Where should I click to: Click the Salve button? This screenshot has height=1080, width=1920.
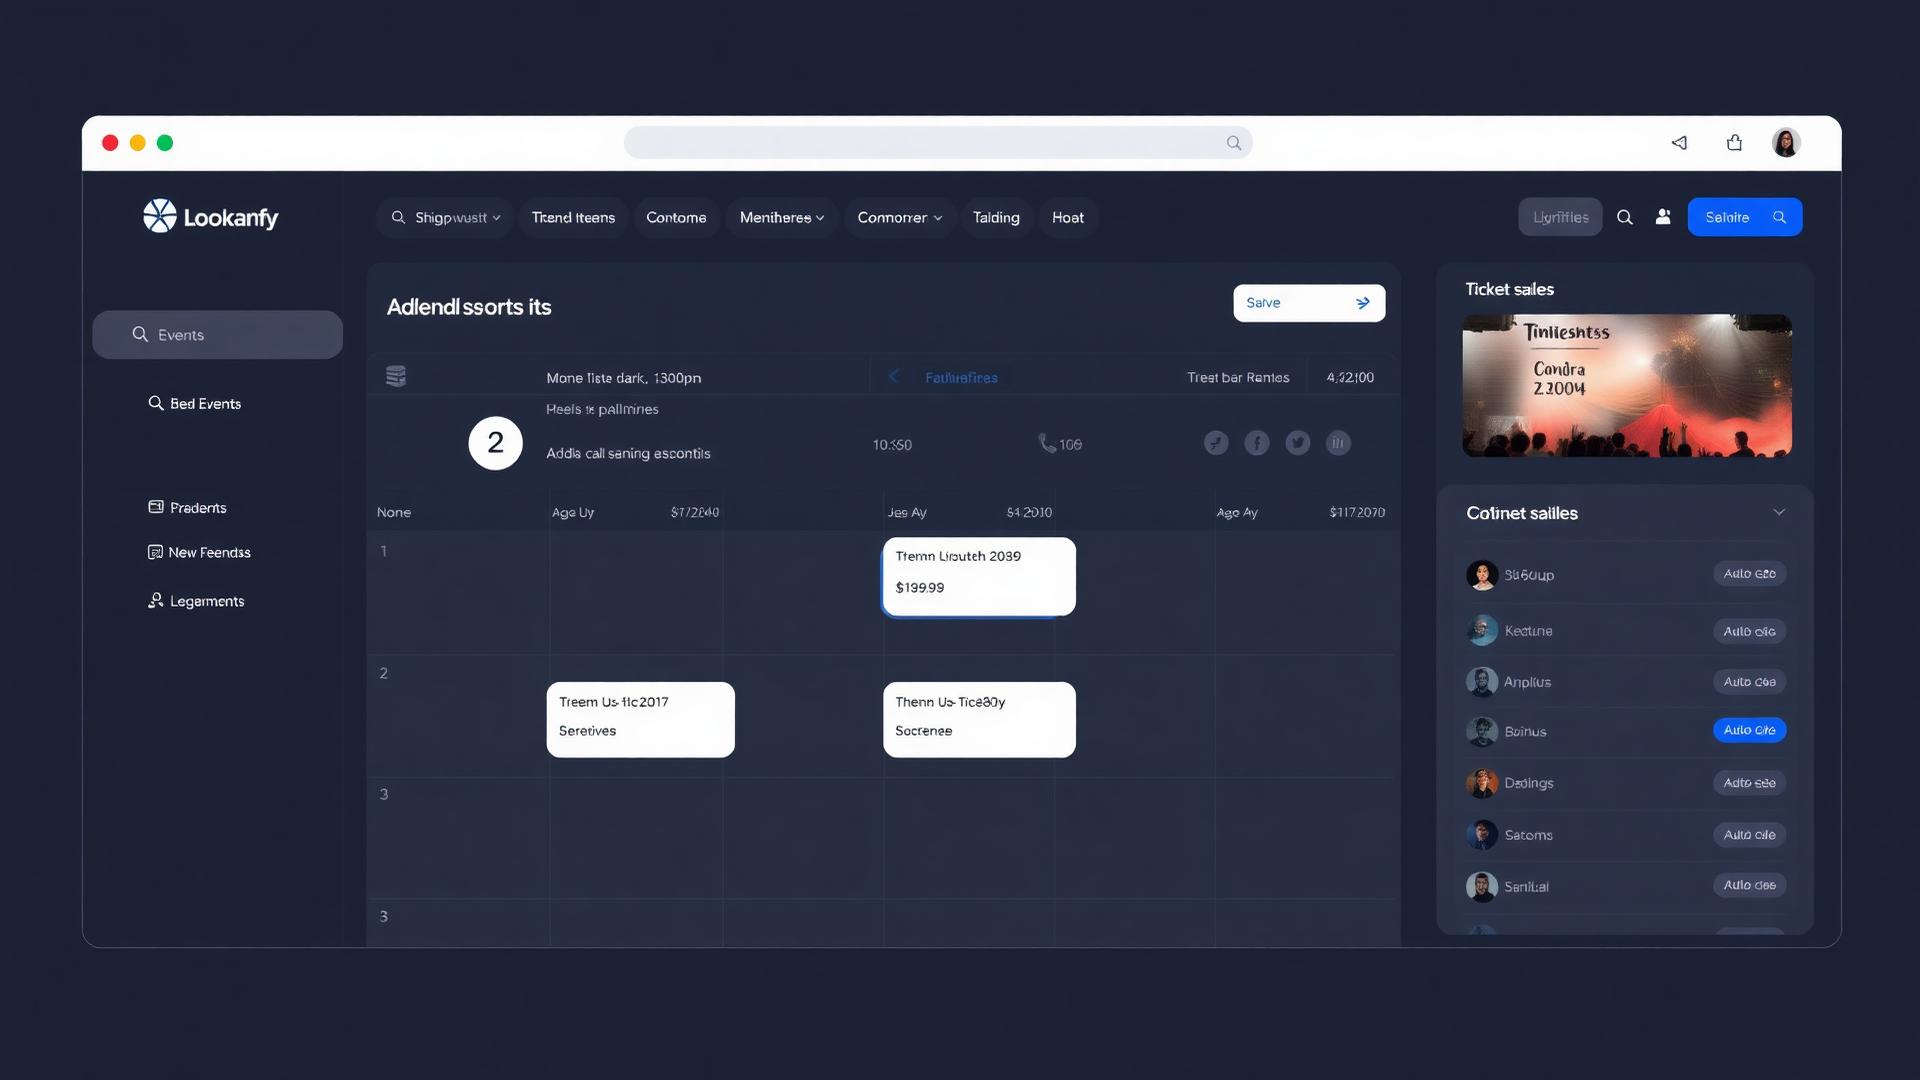click(x=1308, y=303)
